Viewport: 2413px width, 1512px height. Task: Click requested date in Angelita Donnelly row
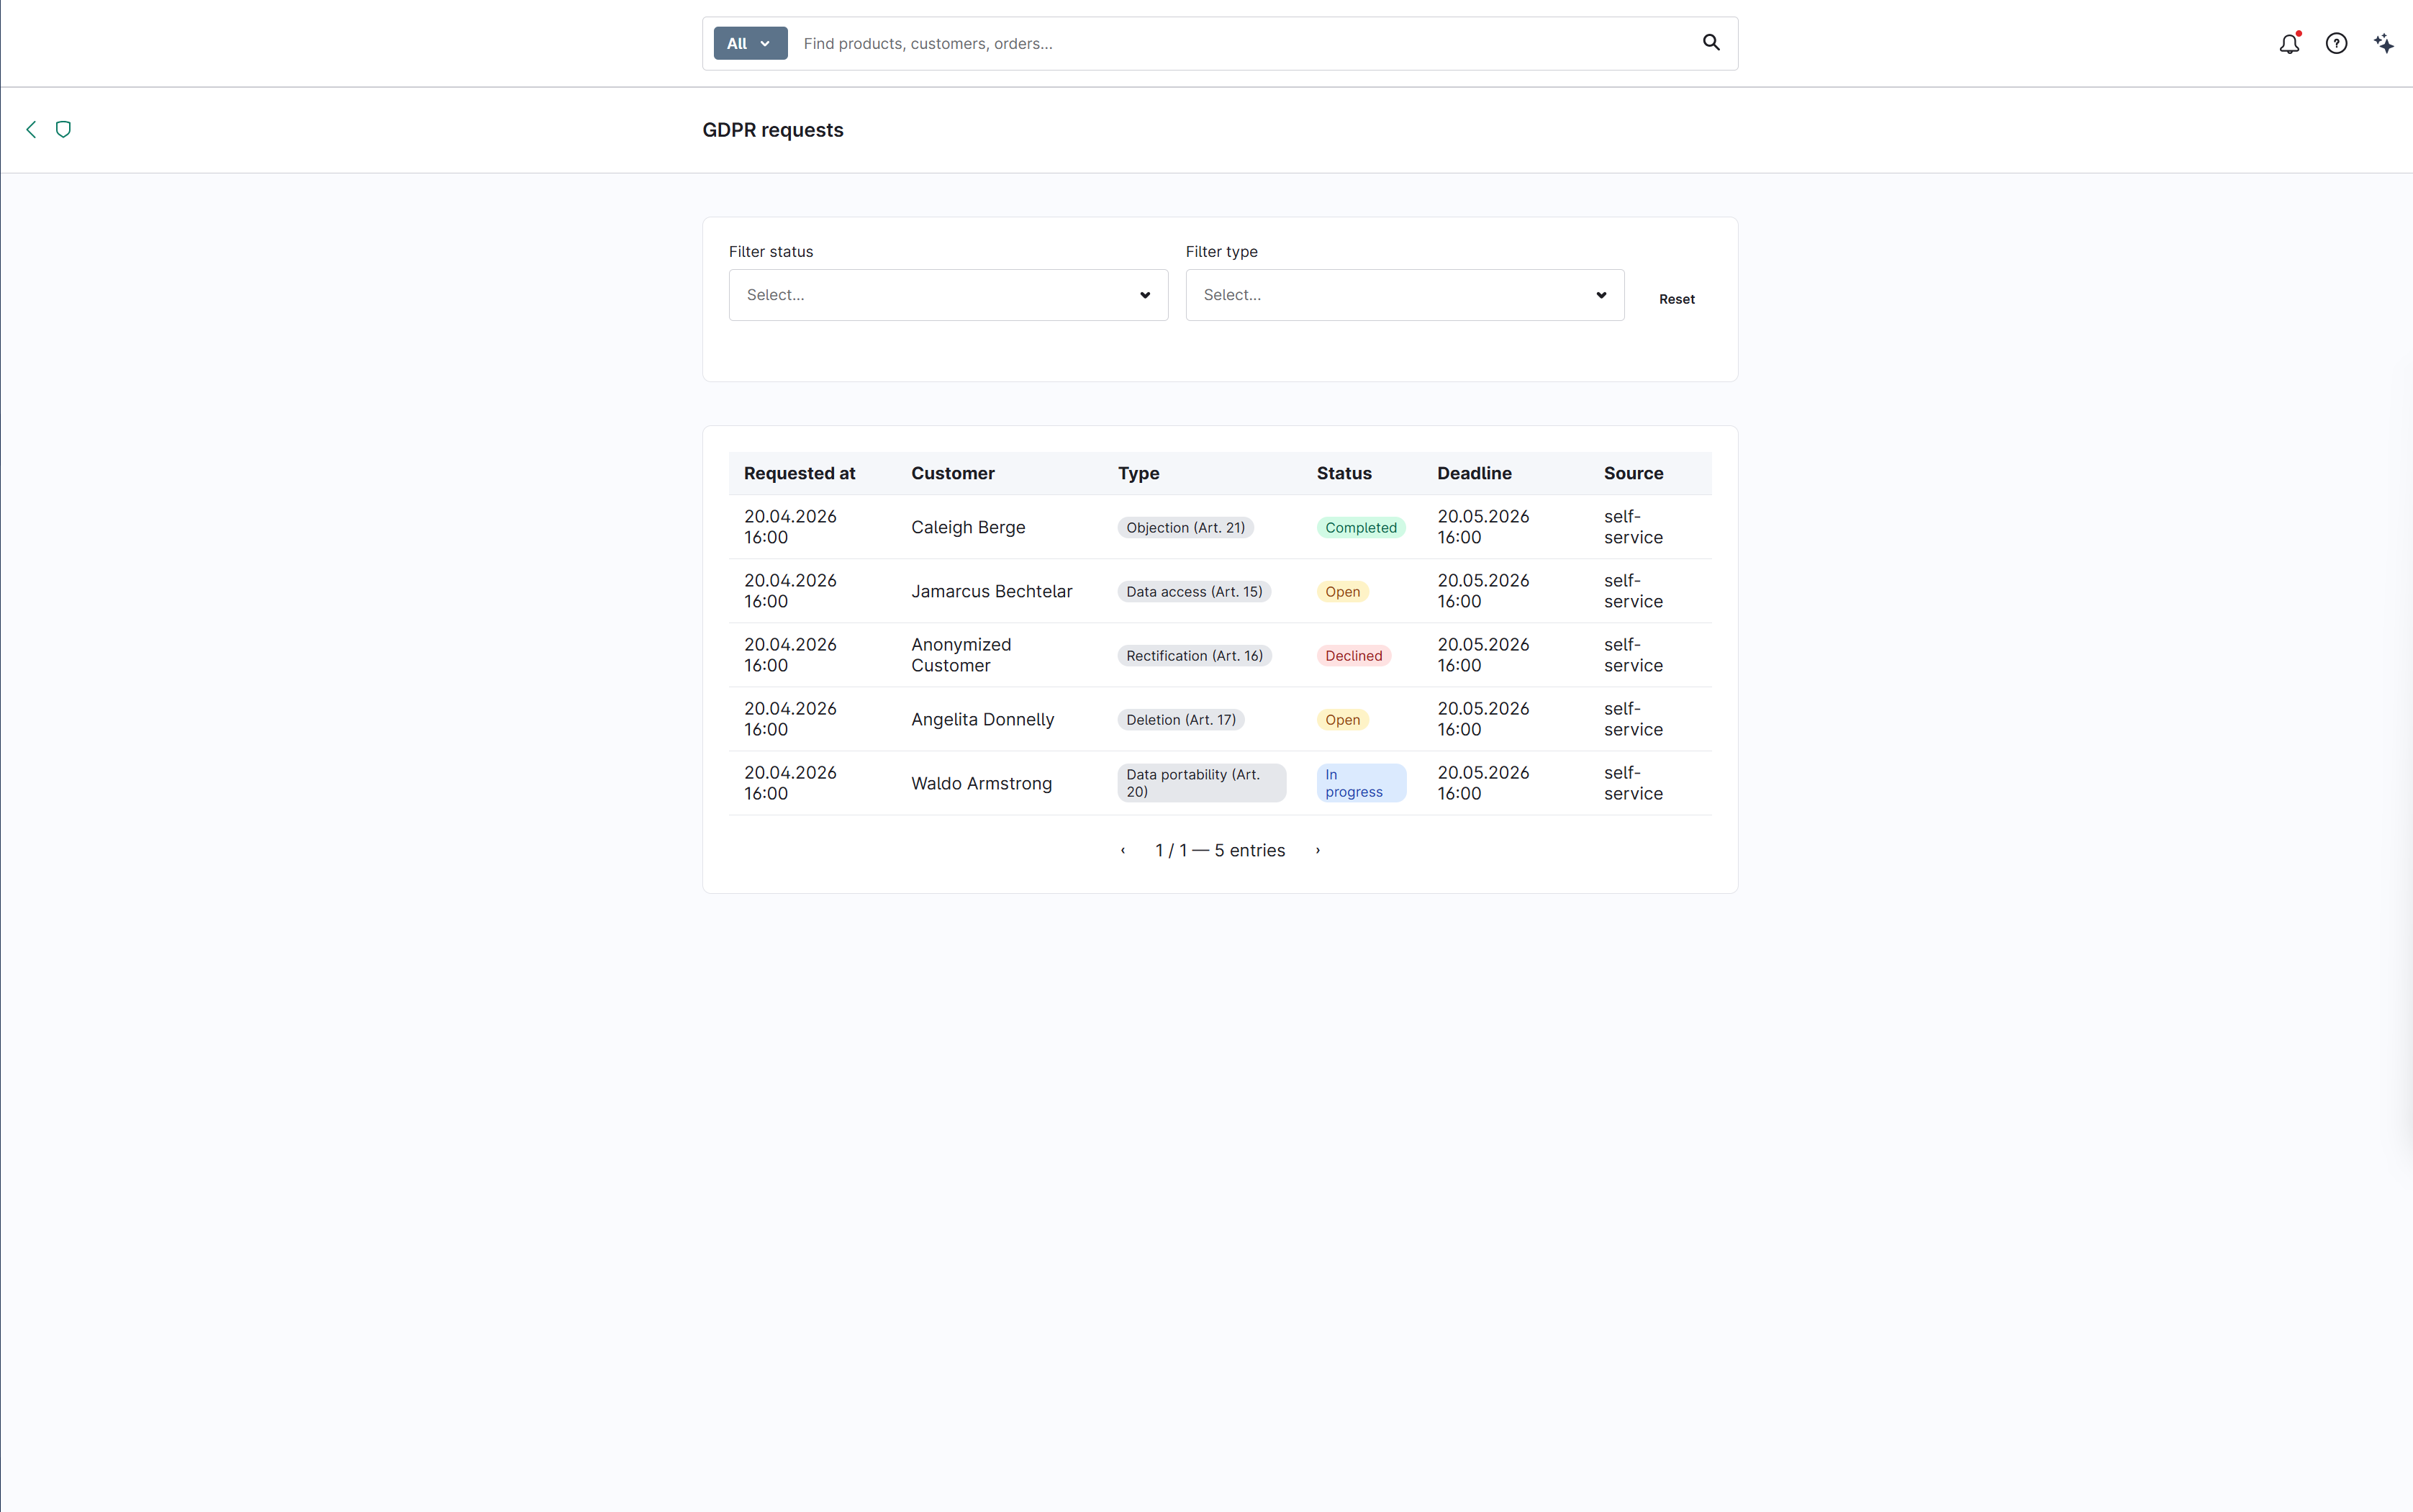point(790,719)
